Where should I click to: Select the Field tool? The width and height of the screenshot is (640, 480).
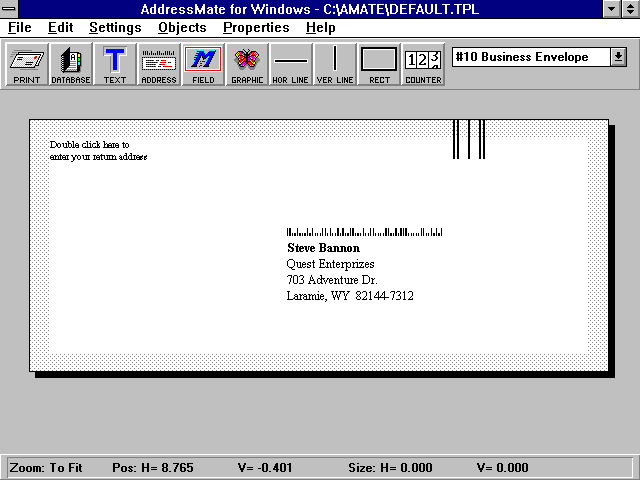[203, 64]
